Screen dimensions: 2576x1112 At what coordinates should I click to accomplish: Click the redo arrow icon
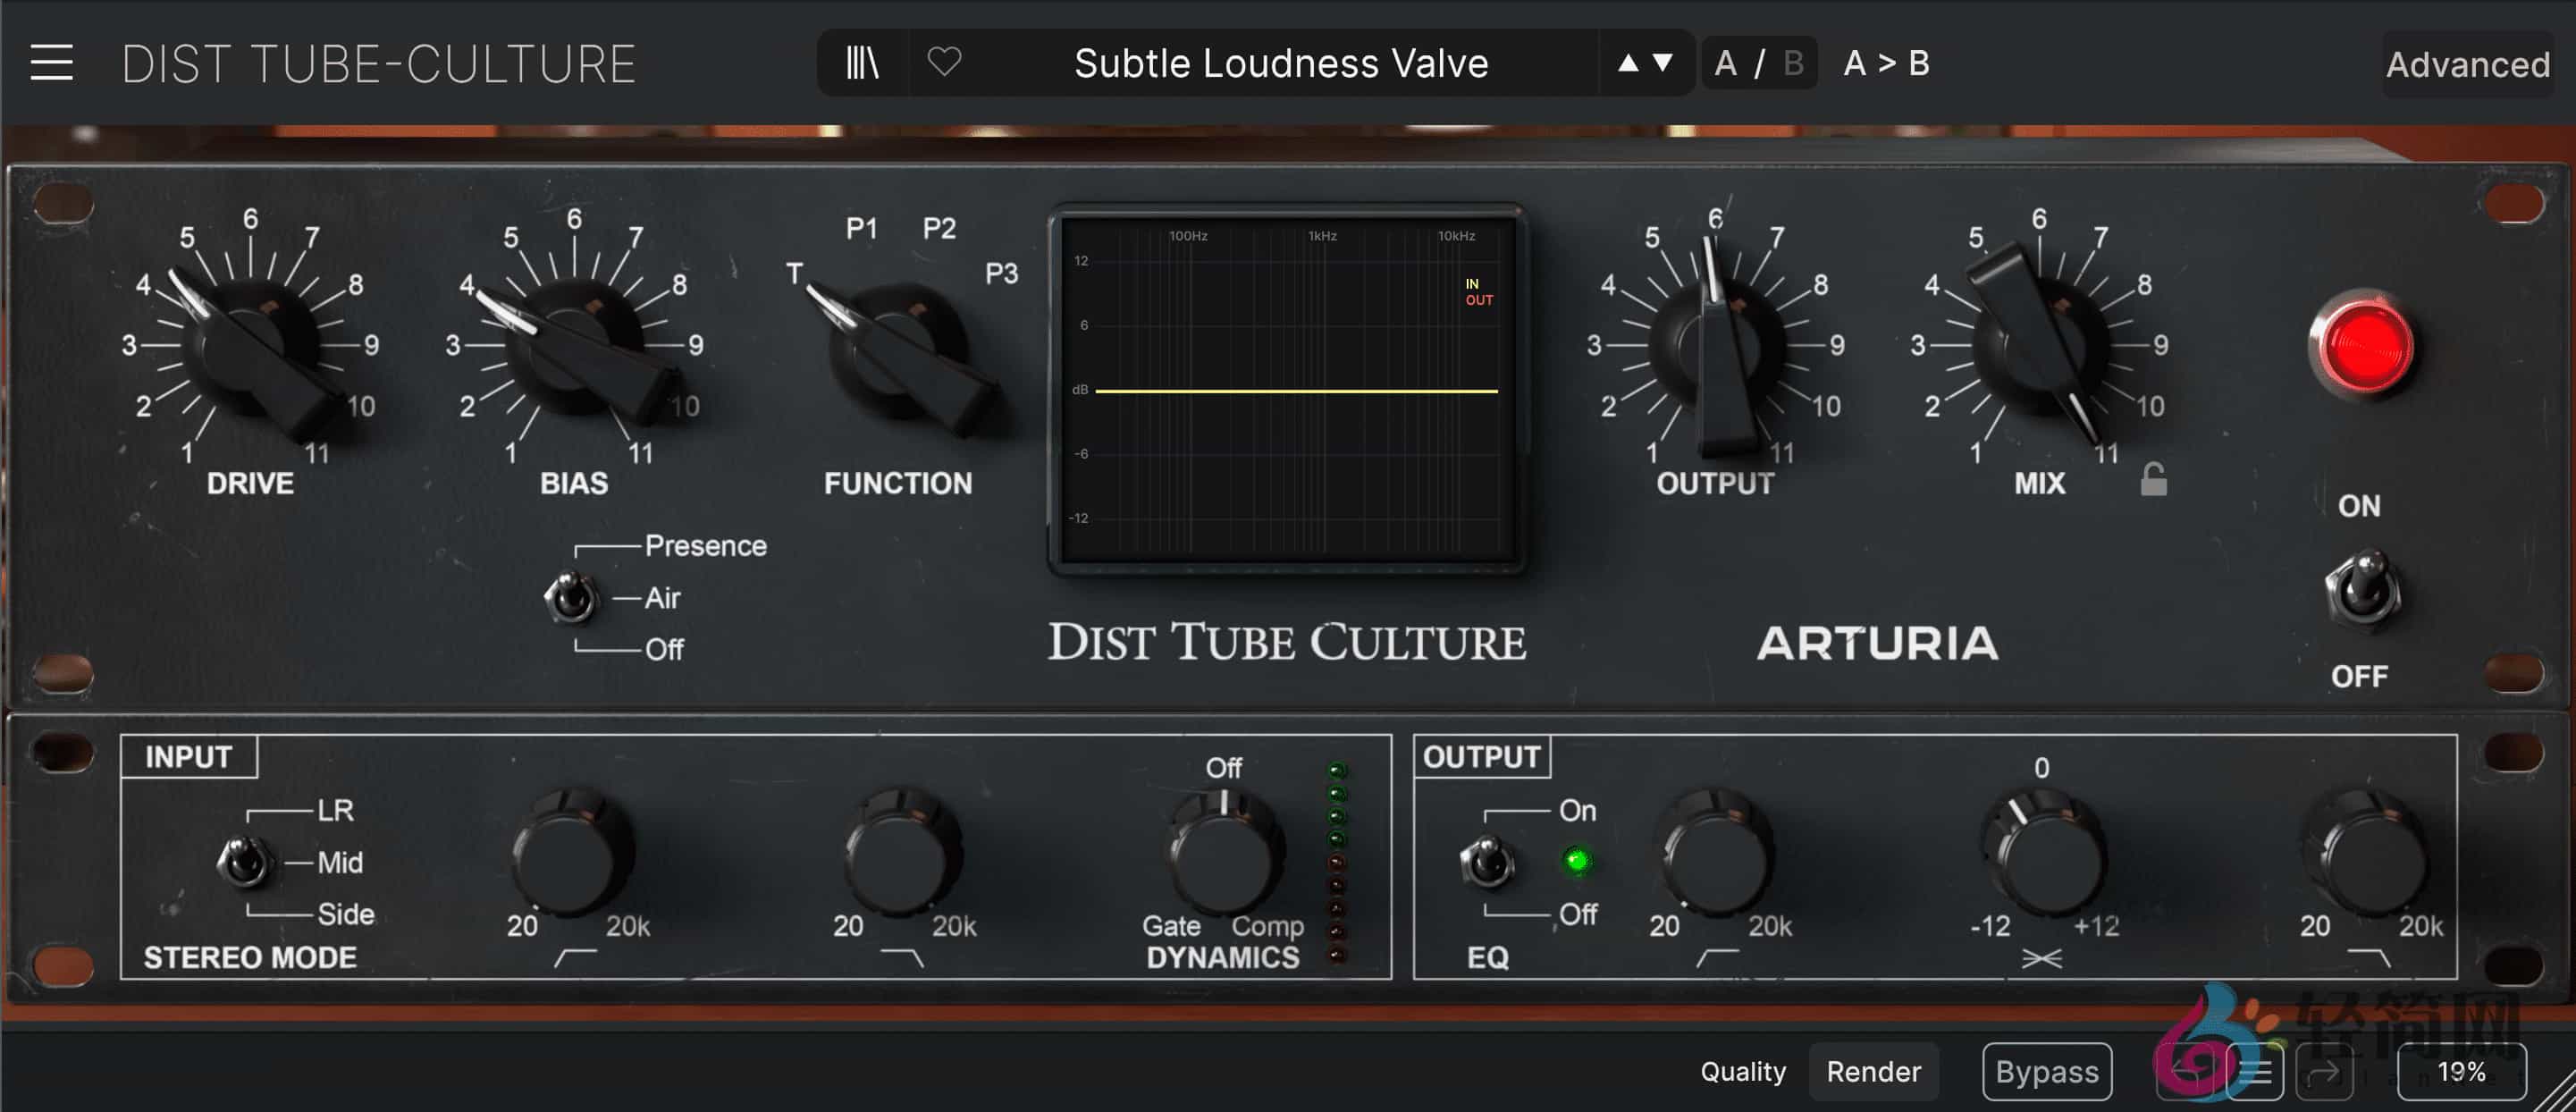tap(2322, 1072)
